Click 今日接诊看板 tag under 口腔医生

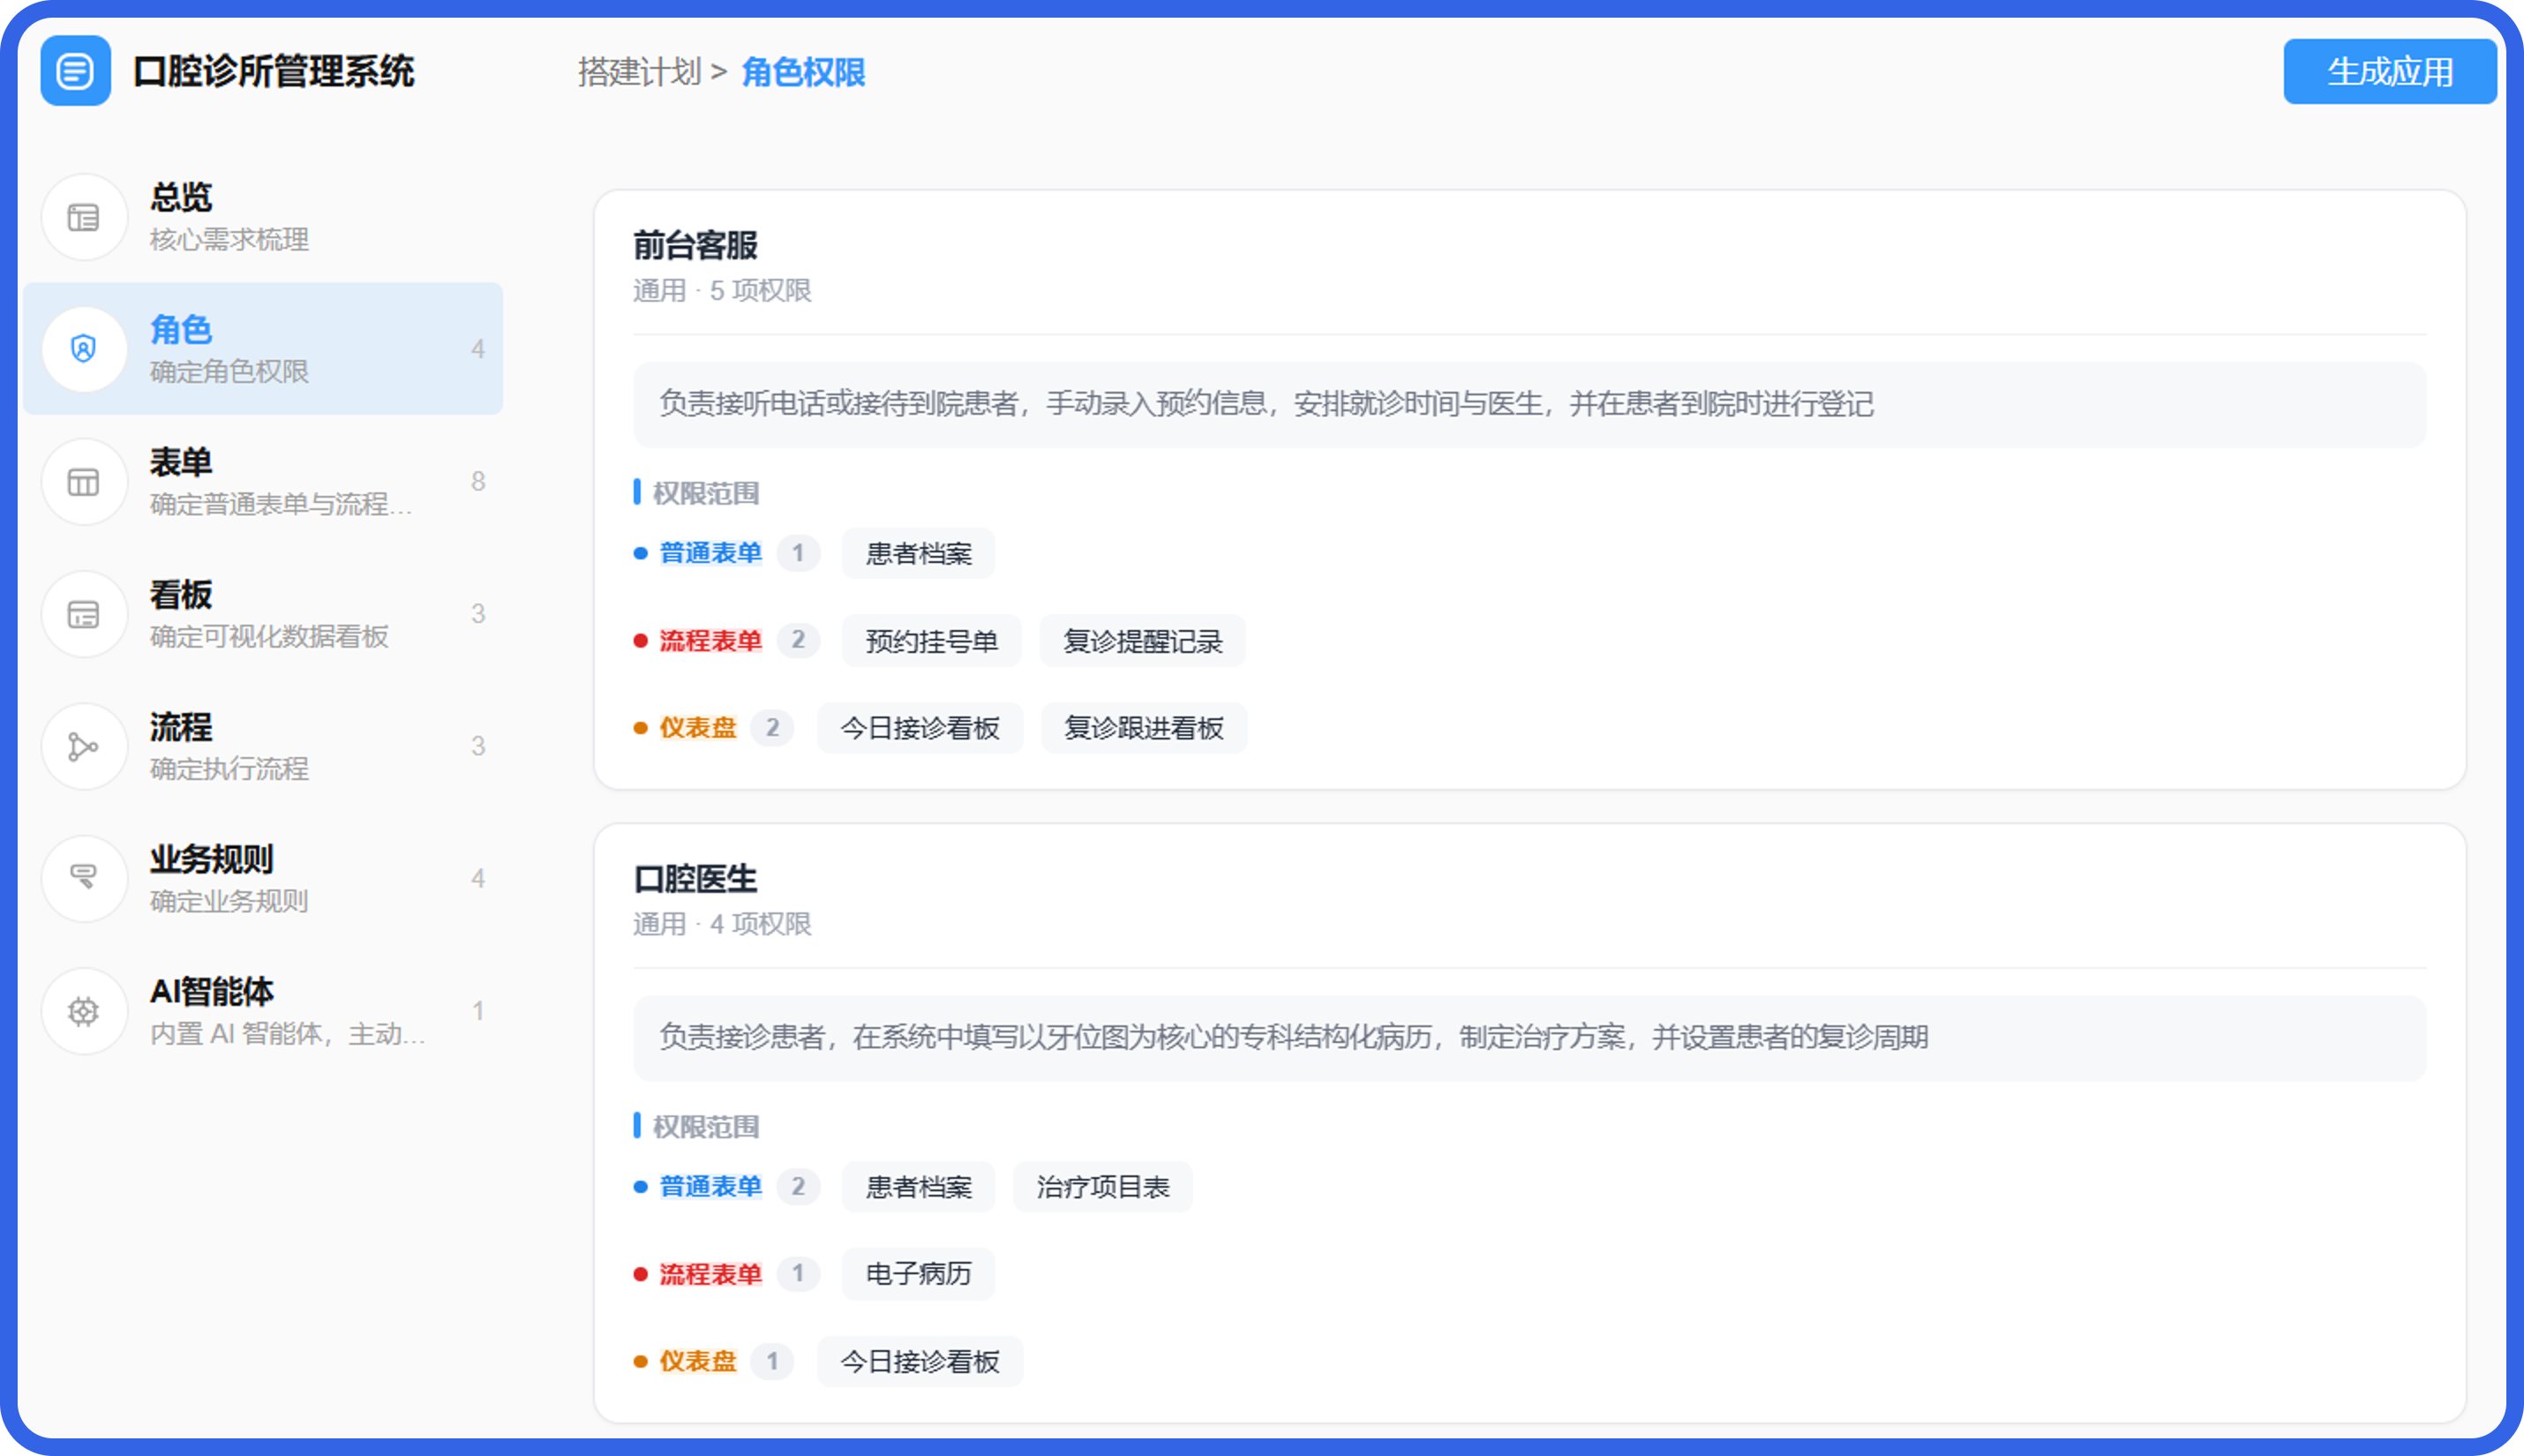pos(920,1362)
